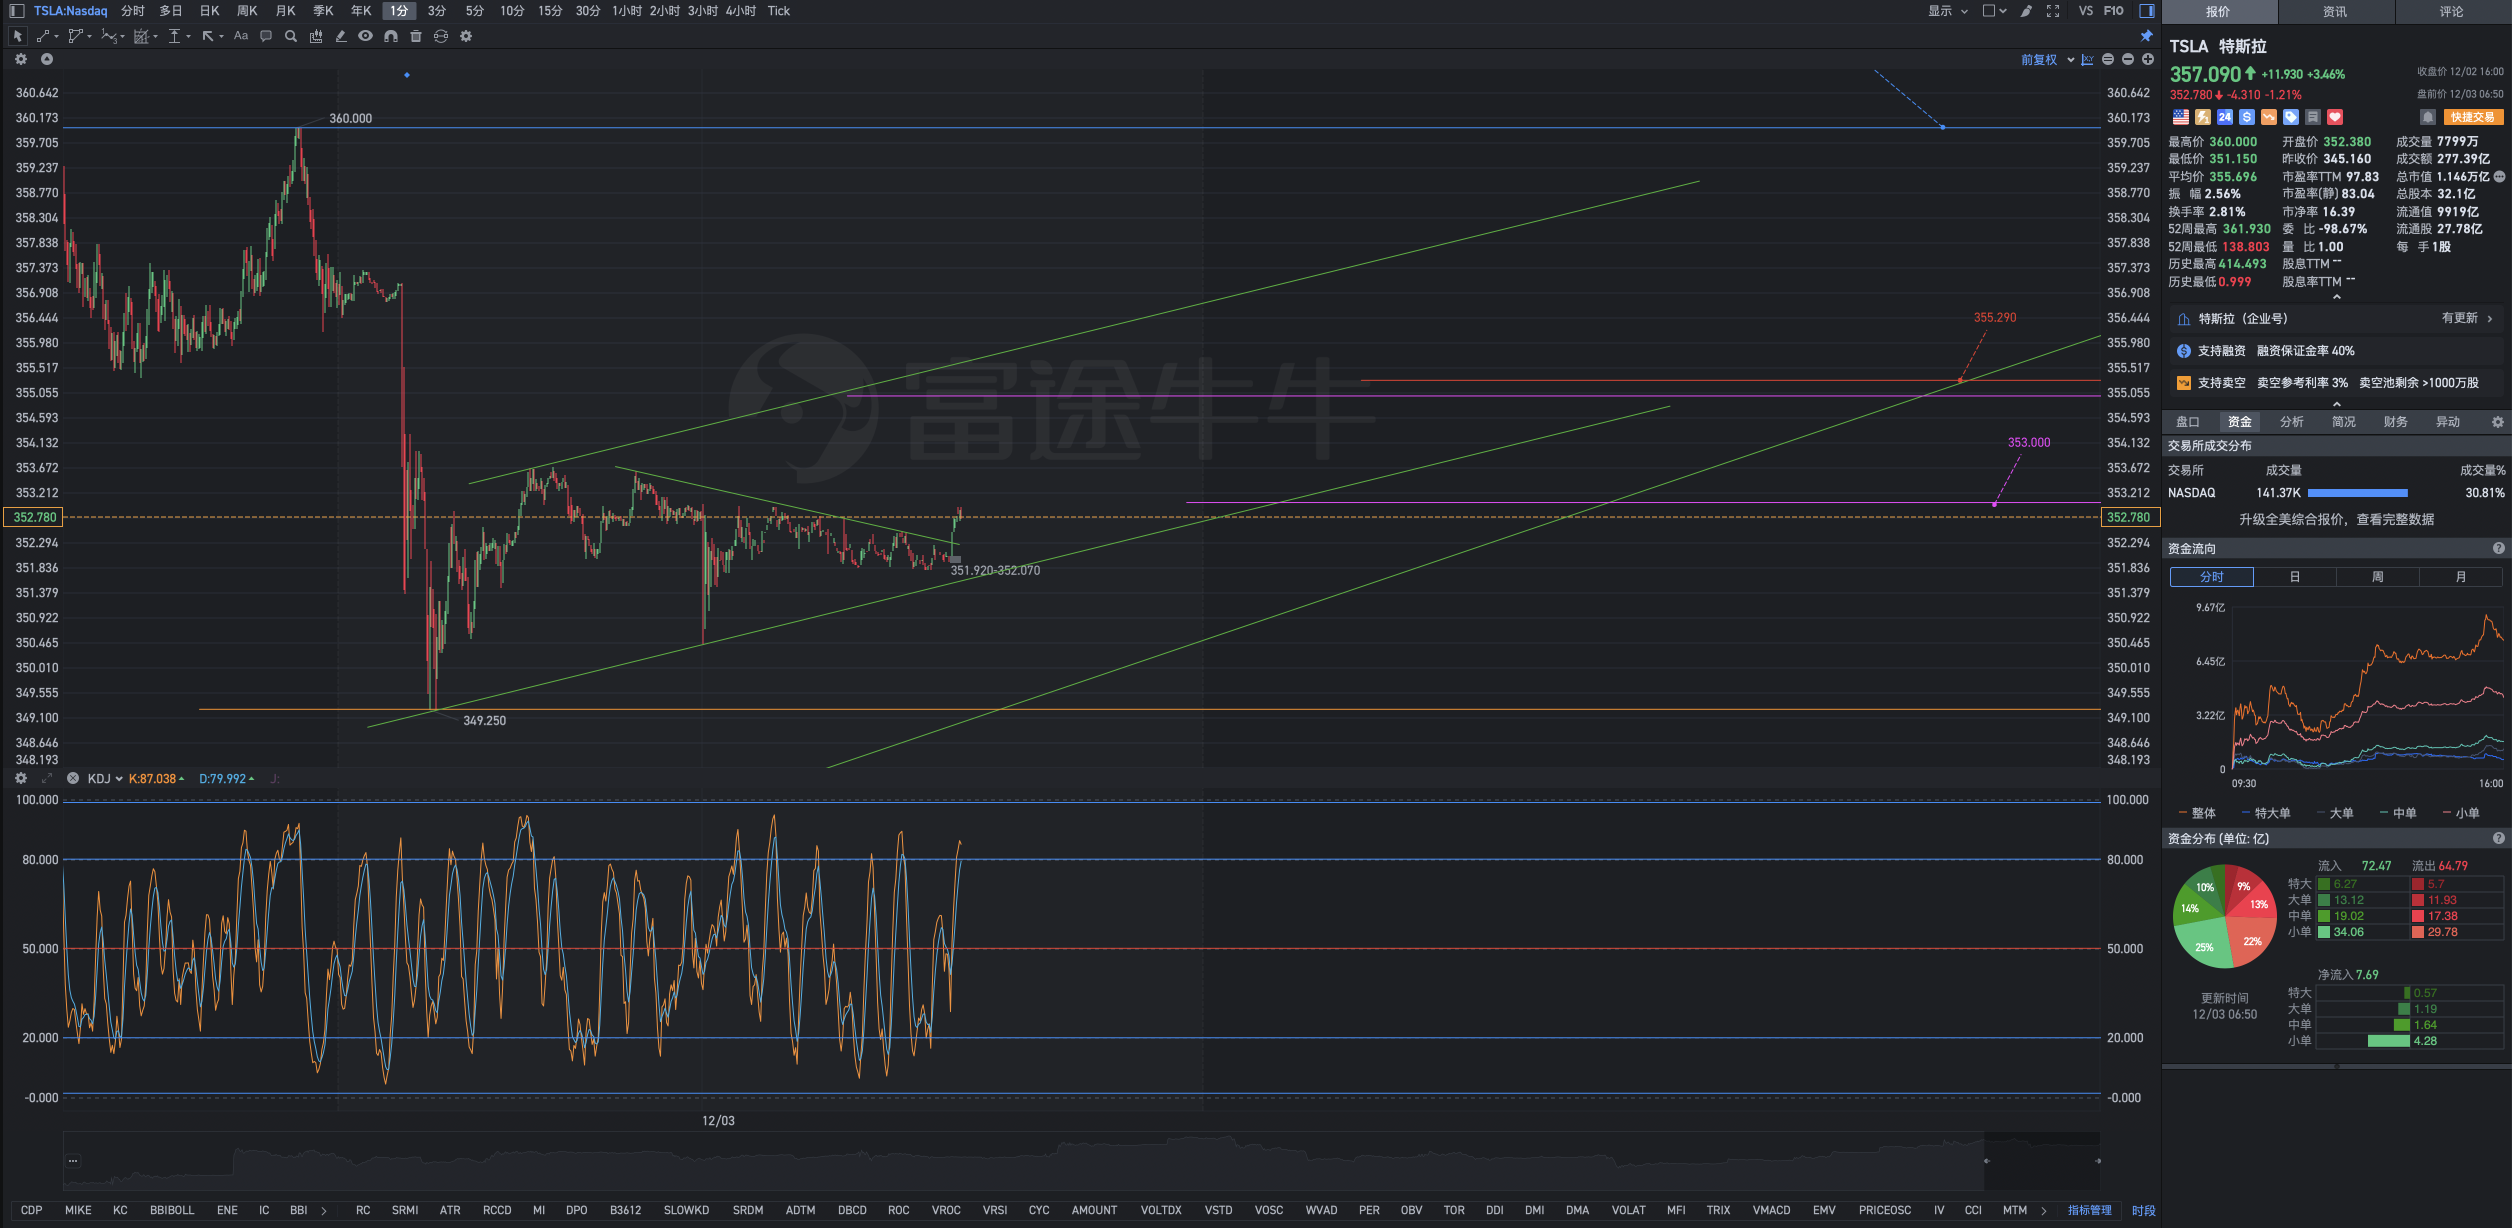The height and width of the screenshot is (1228, 2512).
Task: Select the price range measure tool
Action: pyautogui.click(x=176, y=36)
